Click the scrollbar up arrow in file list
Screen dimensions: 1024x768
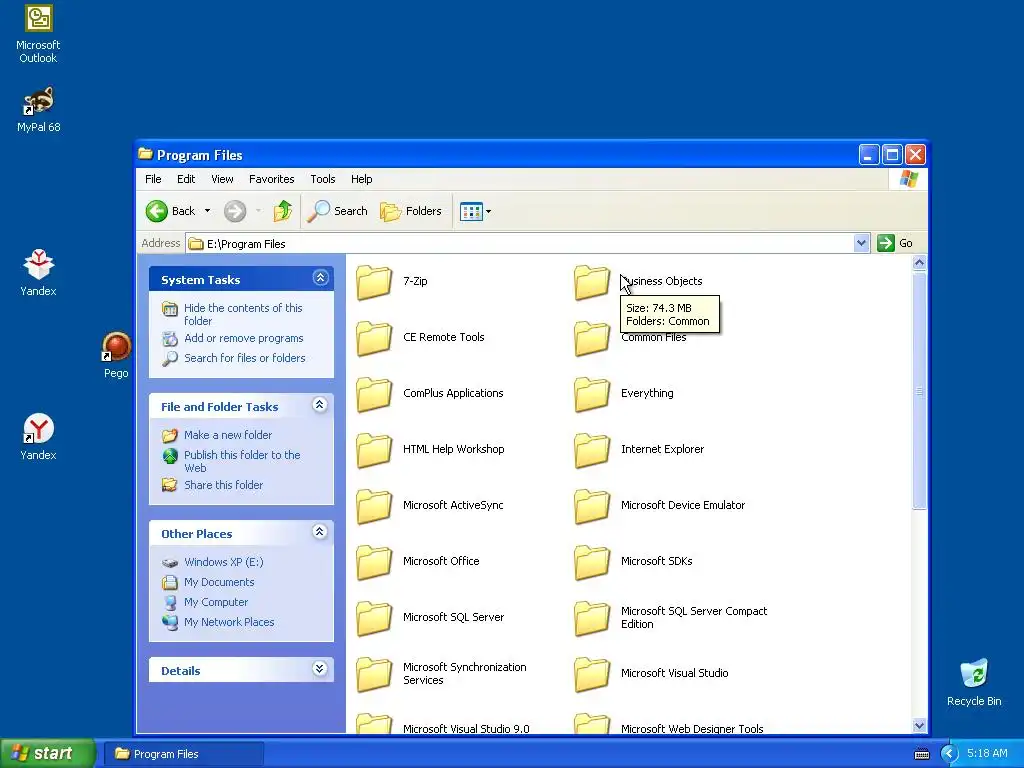920,263
